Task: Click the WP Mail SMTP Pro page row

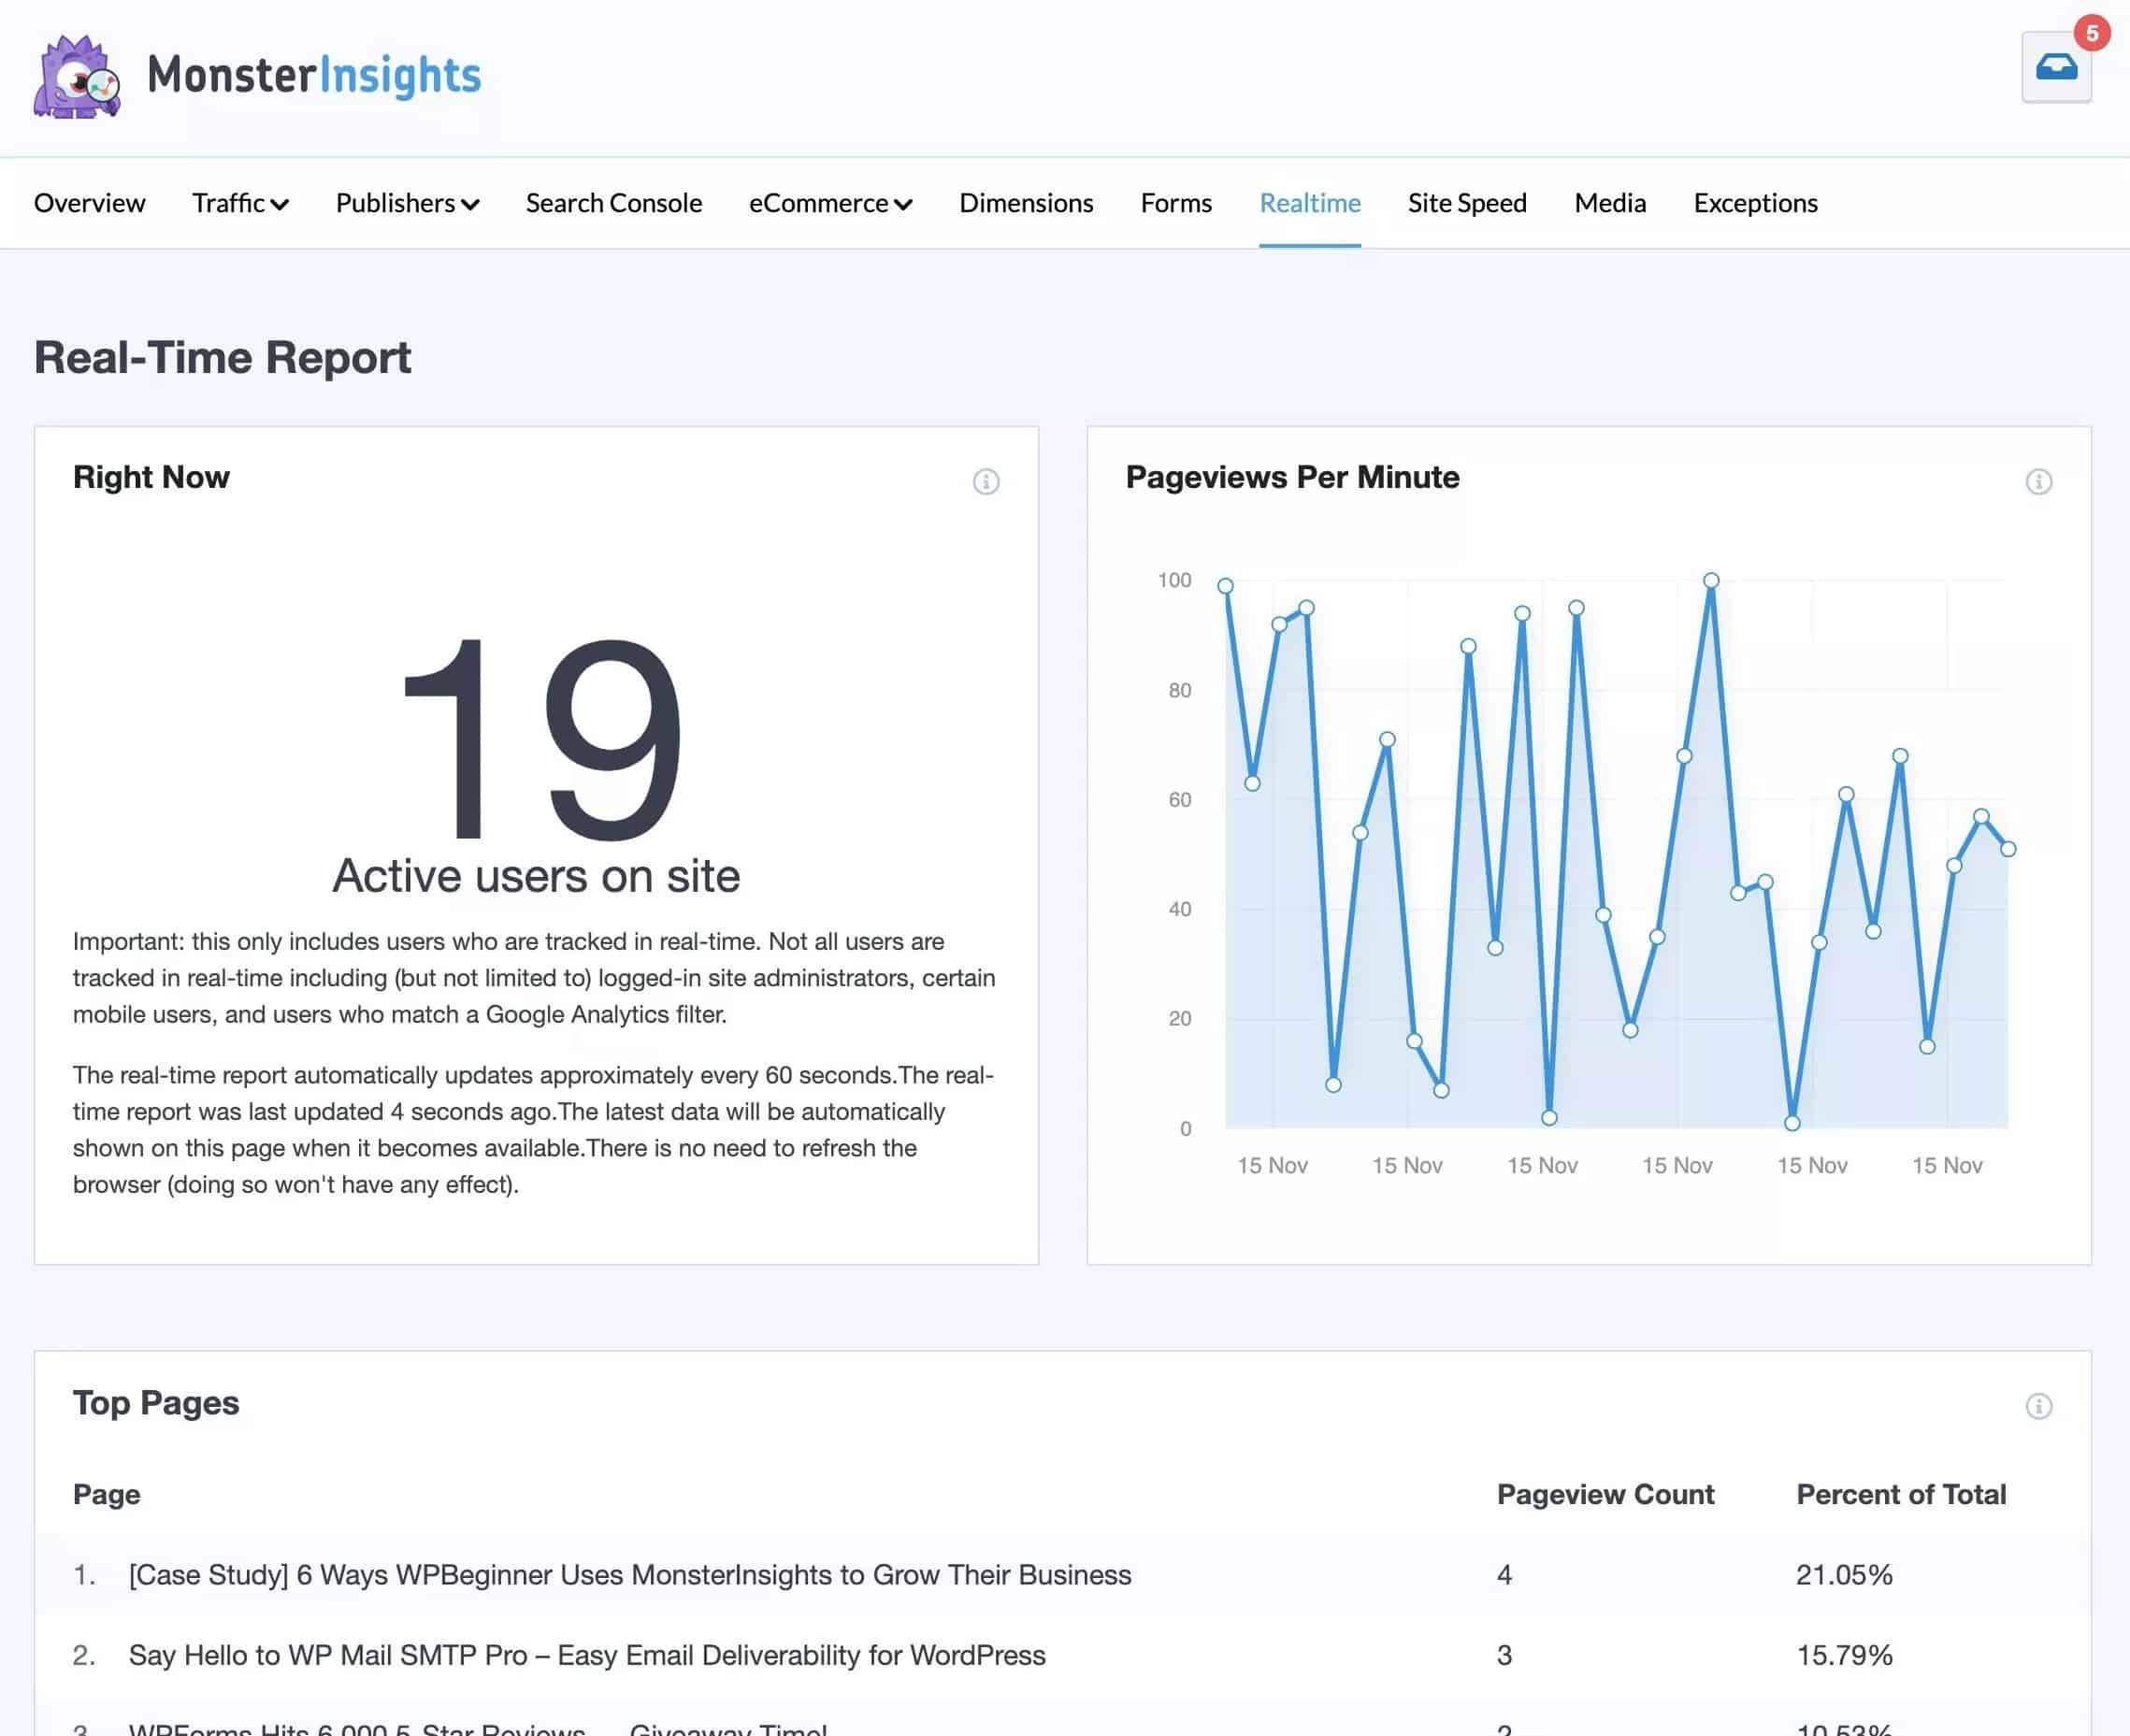Action: coord(587,1655)
